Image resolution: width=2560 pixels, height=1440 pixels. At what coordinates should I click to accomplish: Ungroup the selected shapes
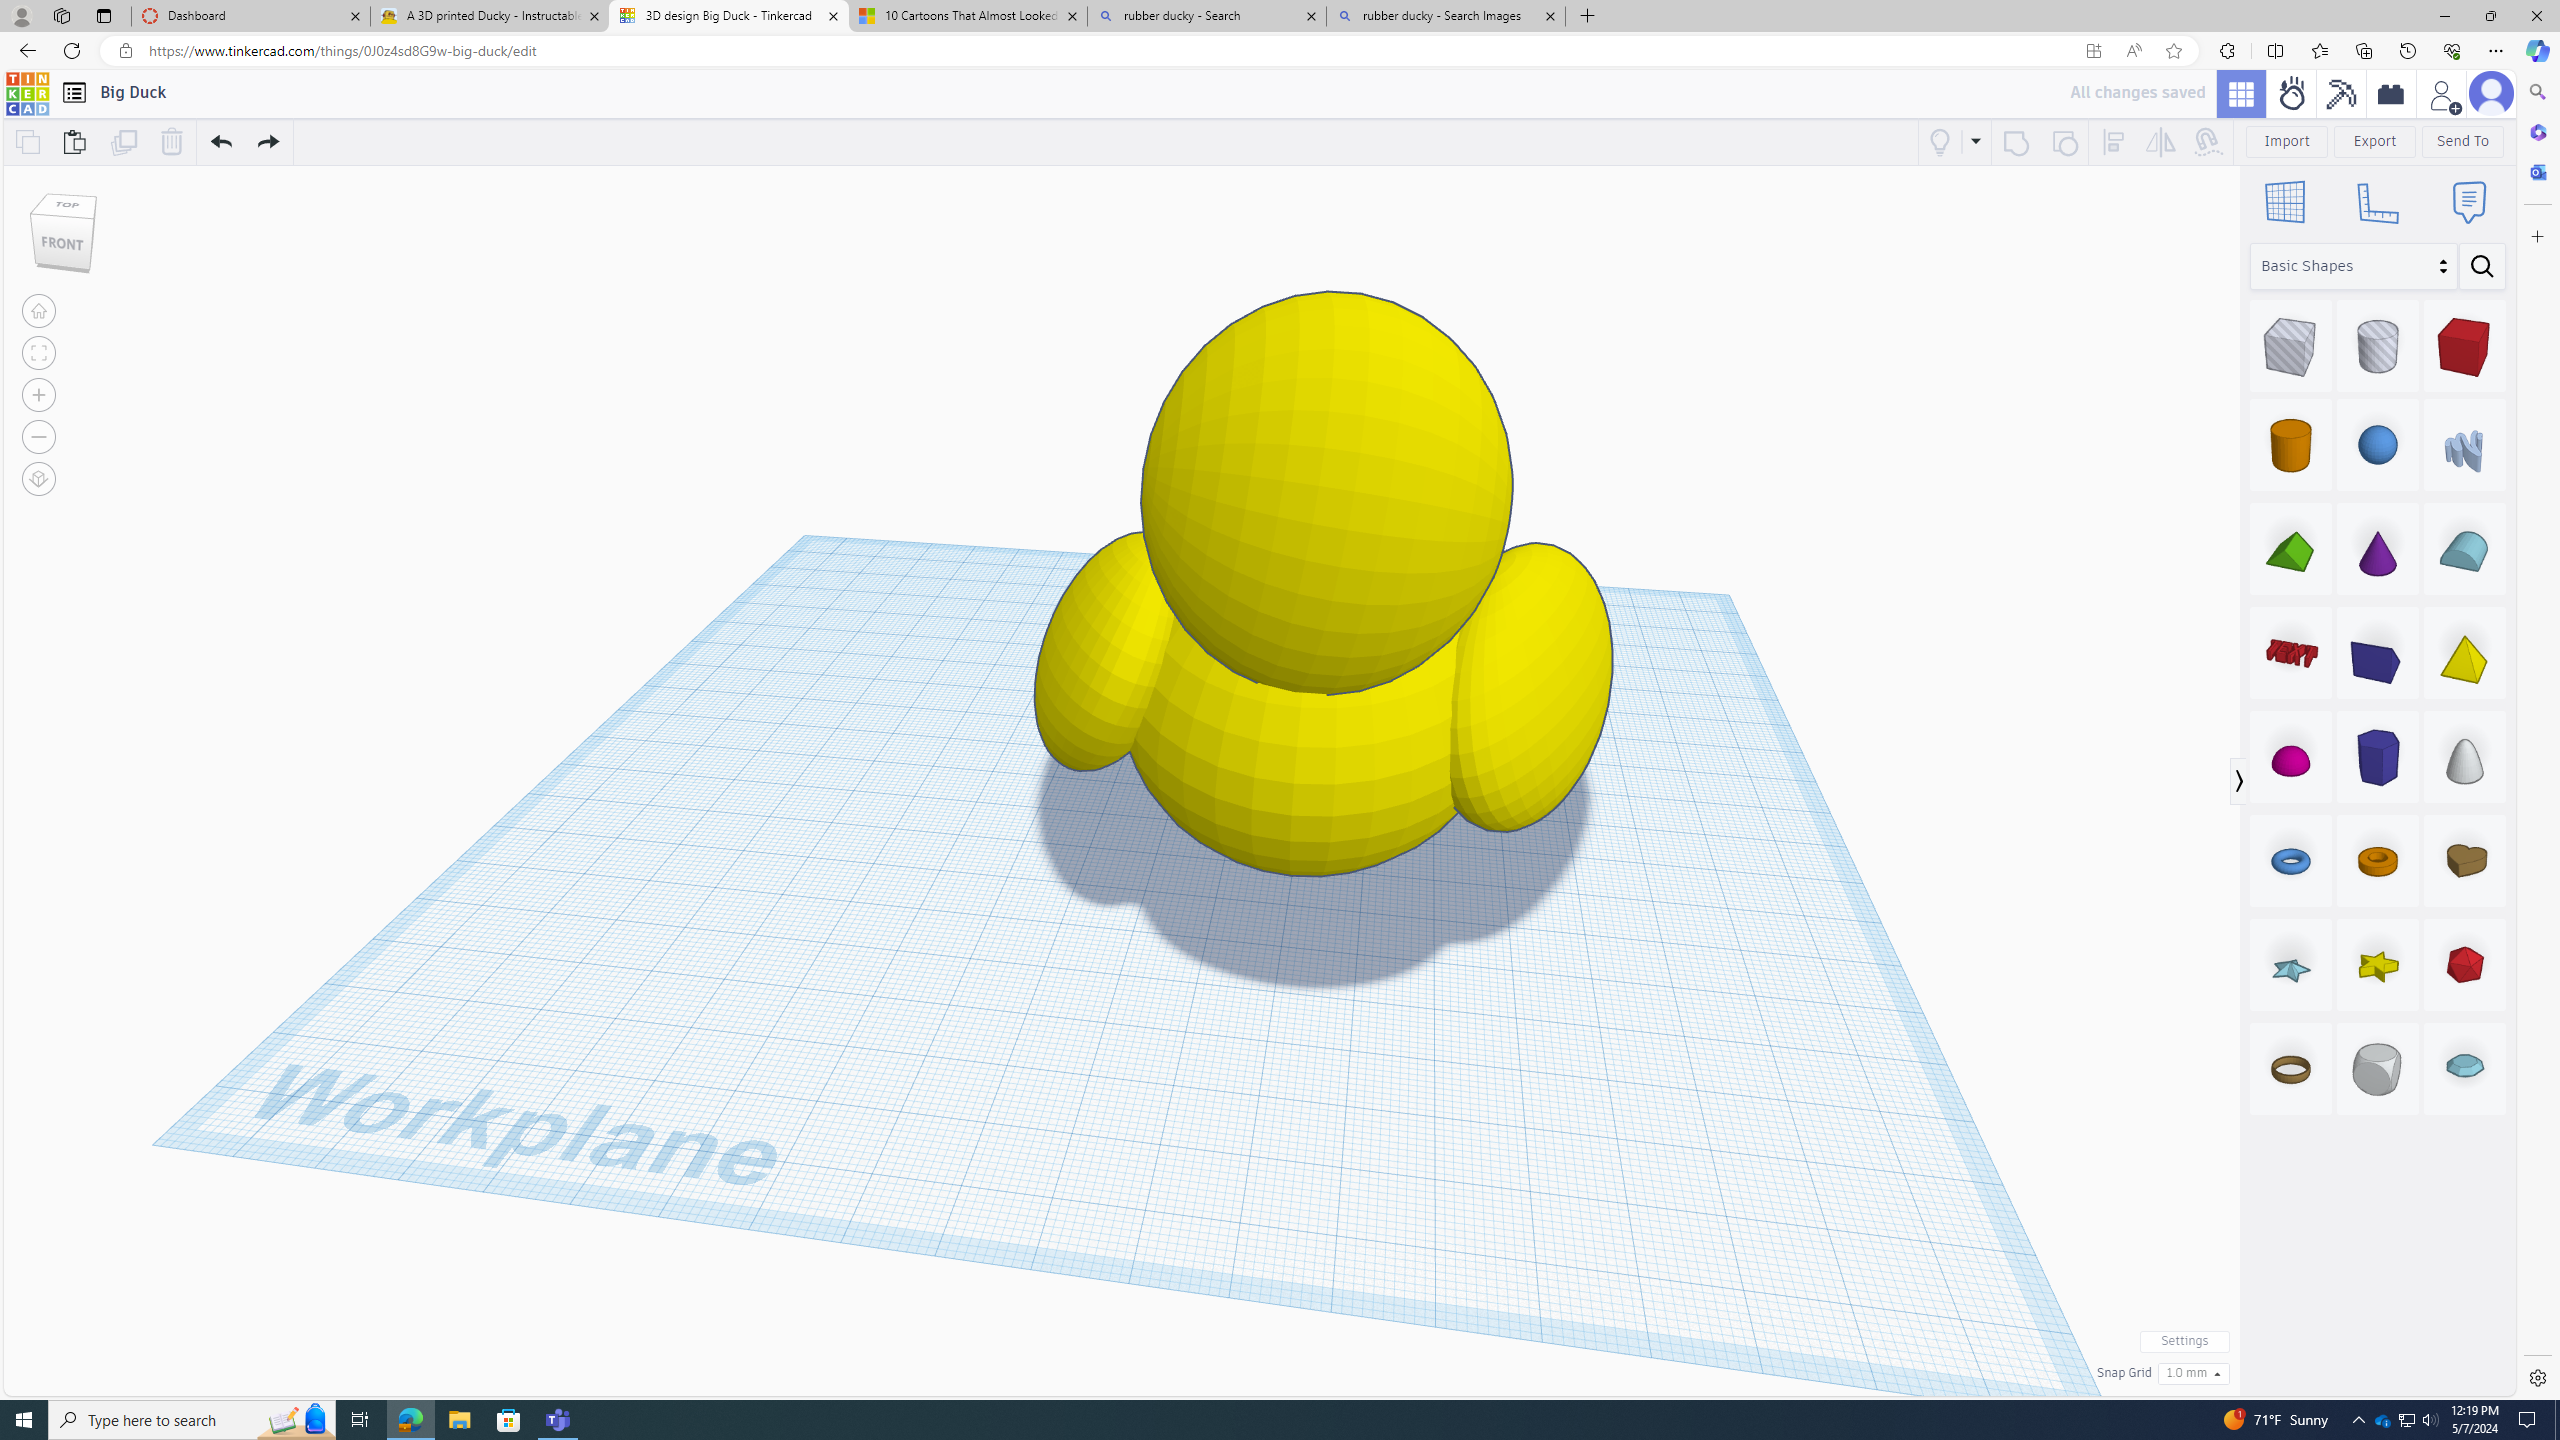click(x=2064, y=142)
